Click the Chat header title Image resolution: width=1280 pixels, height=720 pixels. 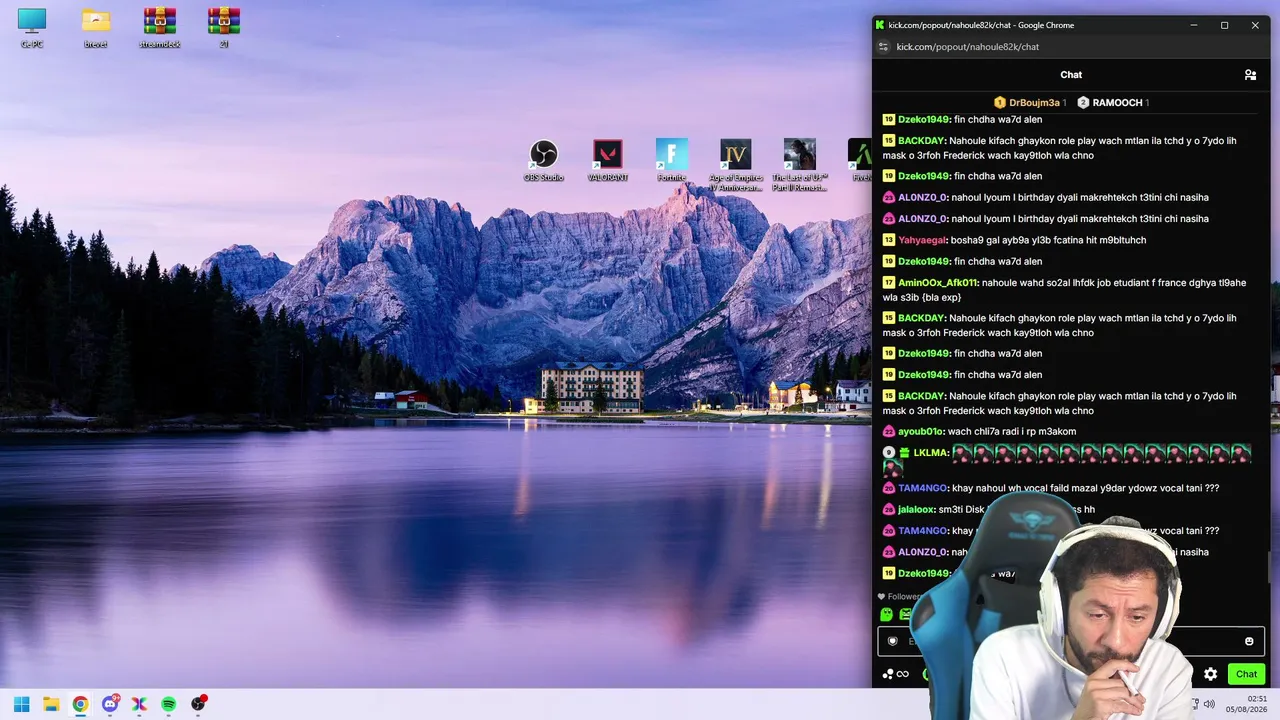point(1071,75)
